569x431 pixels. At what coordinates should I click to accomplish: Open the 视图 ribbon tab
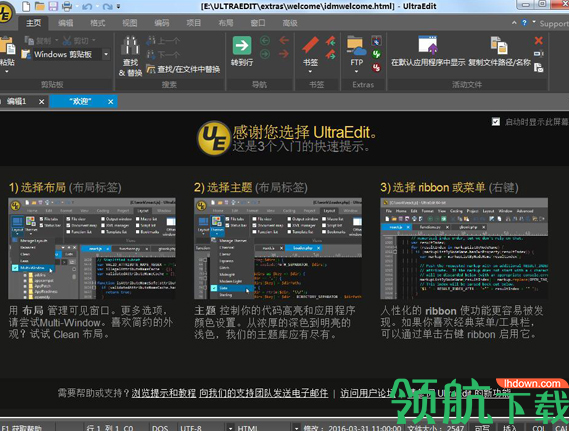click(130, 23)
